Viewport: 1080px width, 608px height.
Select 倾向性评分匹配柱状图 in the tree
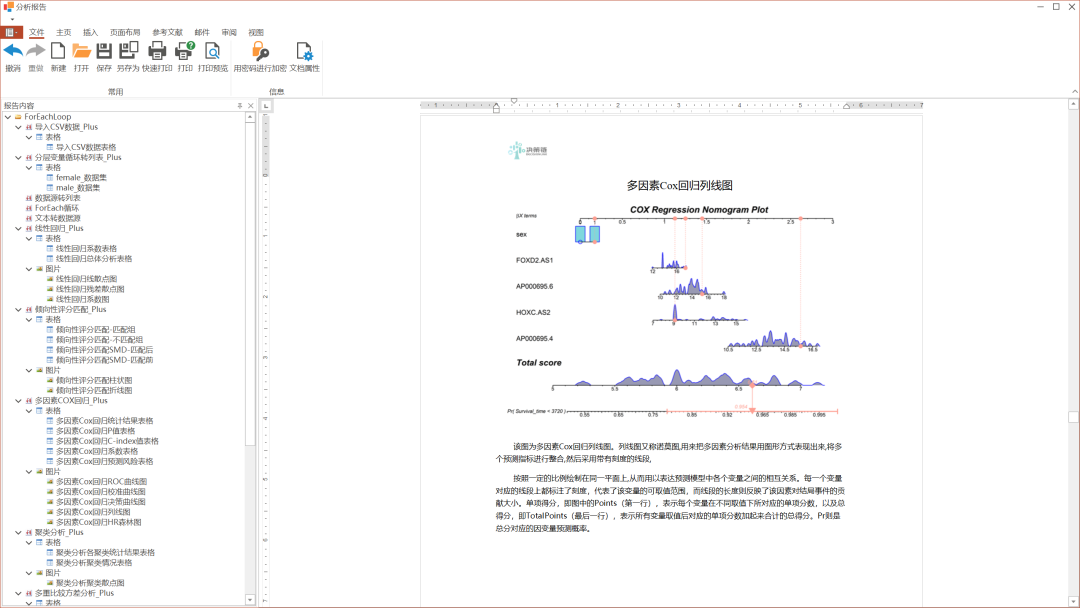pyautogui.click(x=94, y=380)
